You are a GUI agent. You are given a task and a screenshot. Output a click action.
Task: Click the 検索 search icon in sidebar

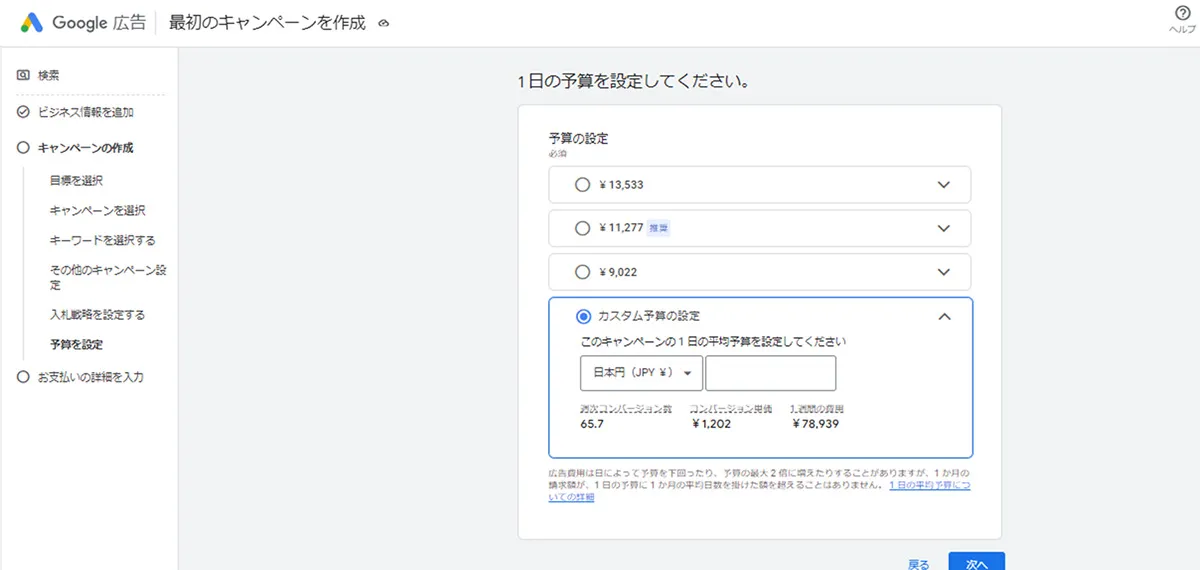[23, 75]
